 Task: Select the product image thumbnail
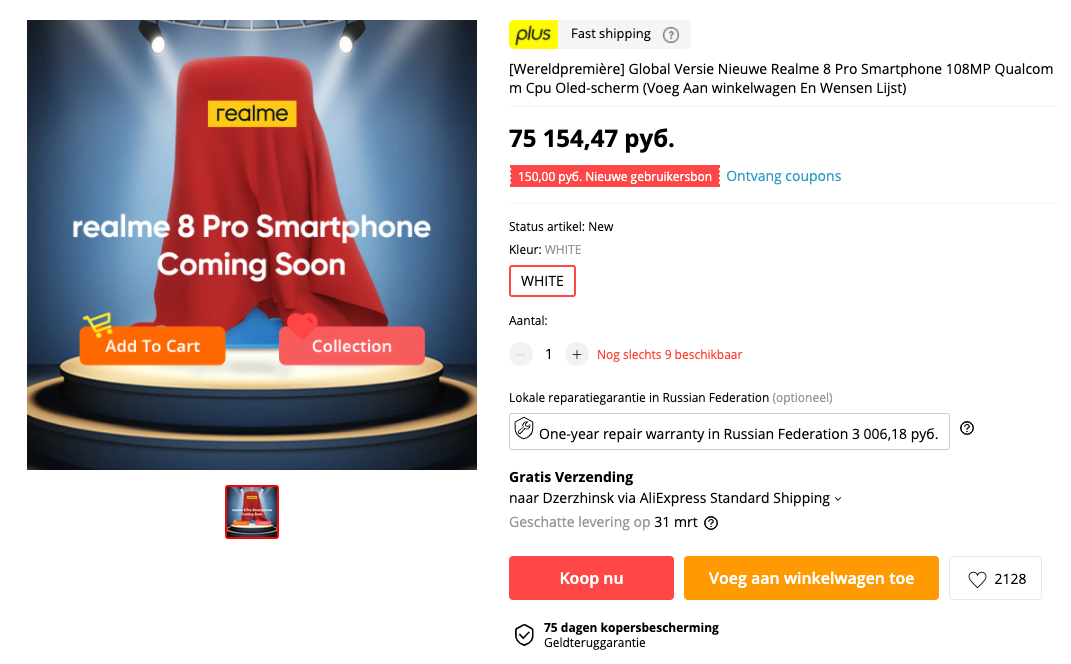point(252,512)
